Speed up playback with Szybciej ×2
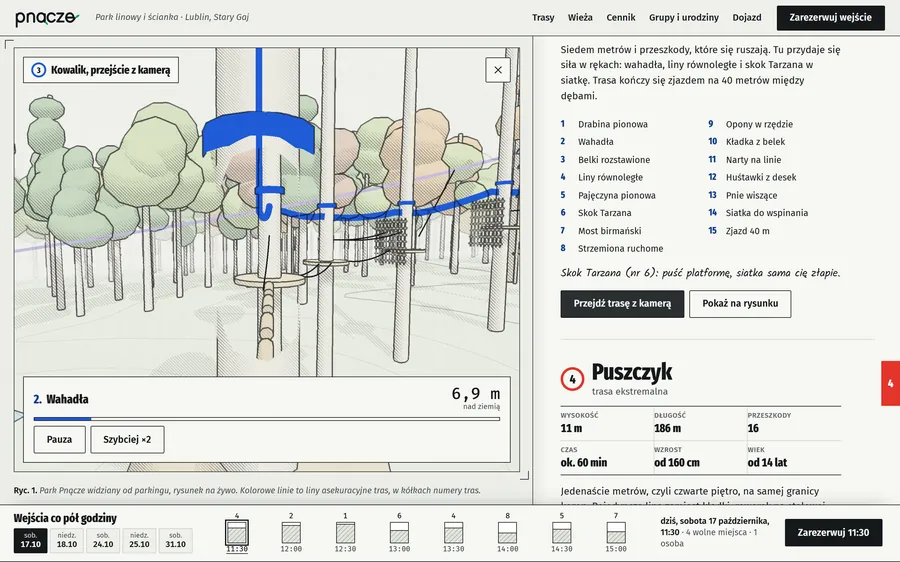Screen dimensions: 900x562 click(127, 439)
